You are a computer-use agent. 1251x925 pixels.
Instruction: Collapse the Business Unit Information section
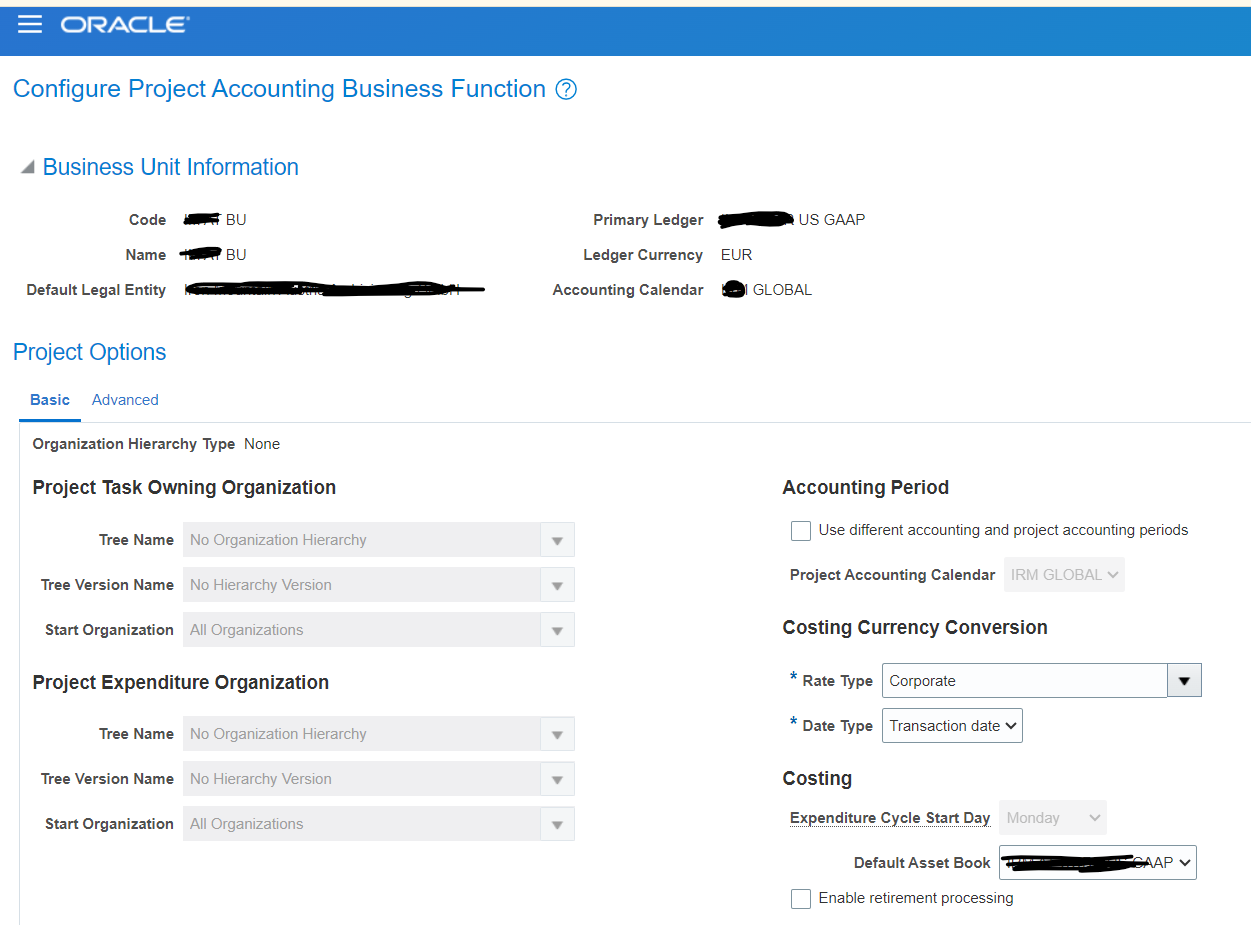[29, 167]
